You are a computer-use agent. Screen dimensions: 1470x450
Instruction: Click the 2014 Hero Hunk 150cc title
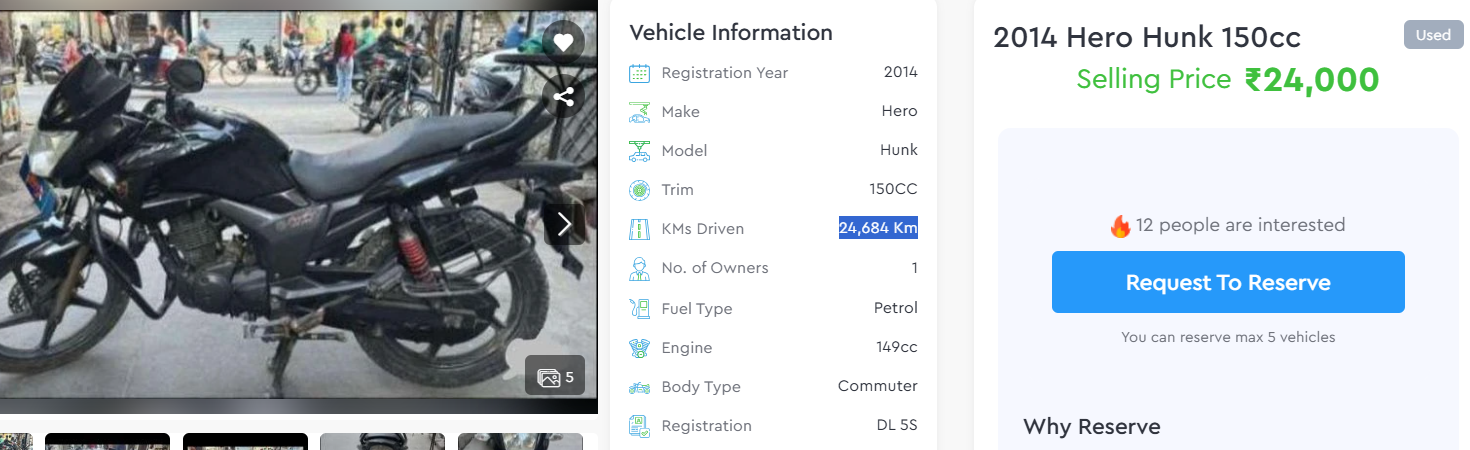1147,38
